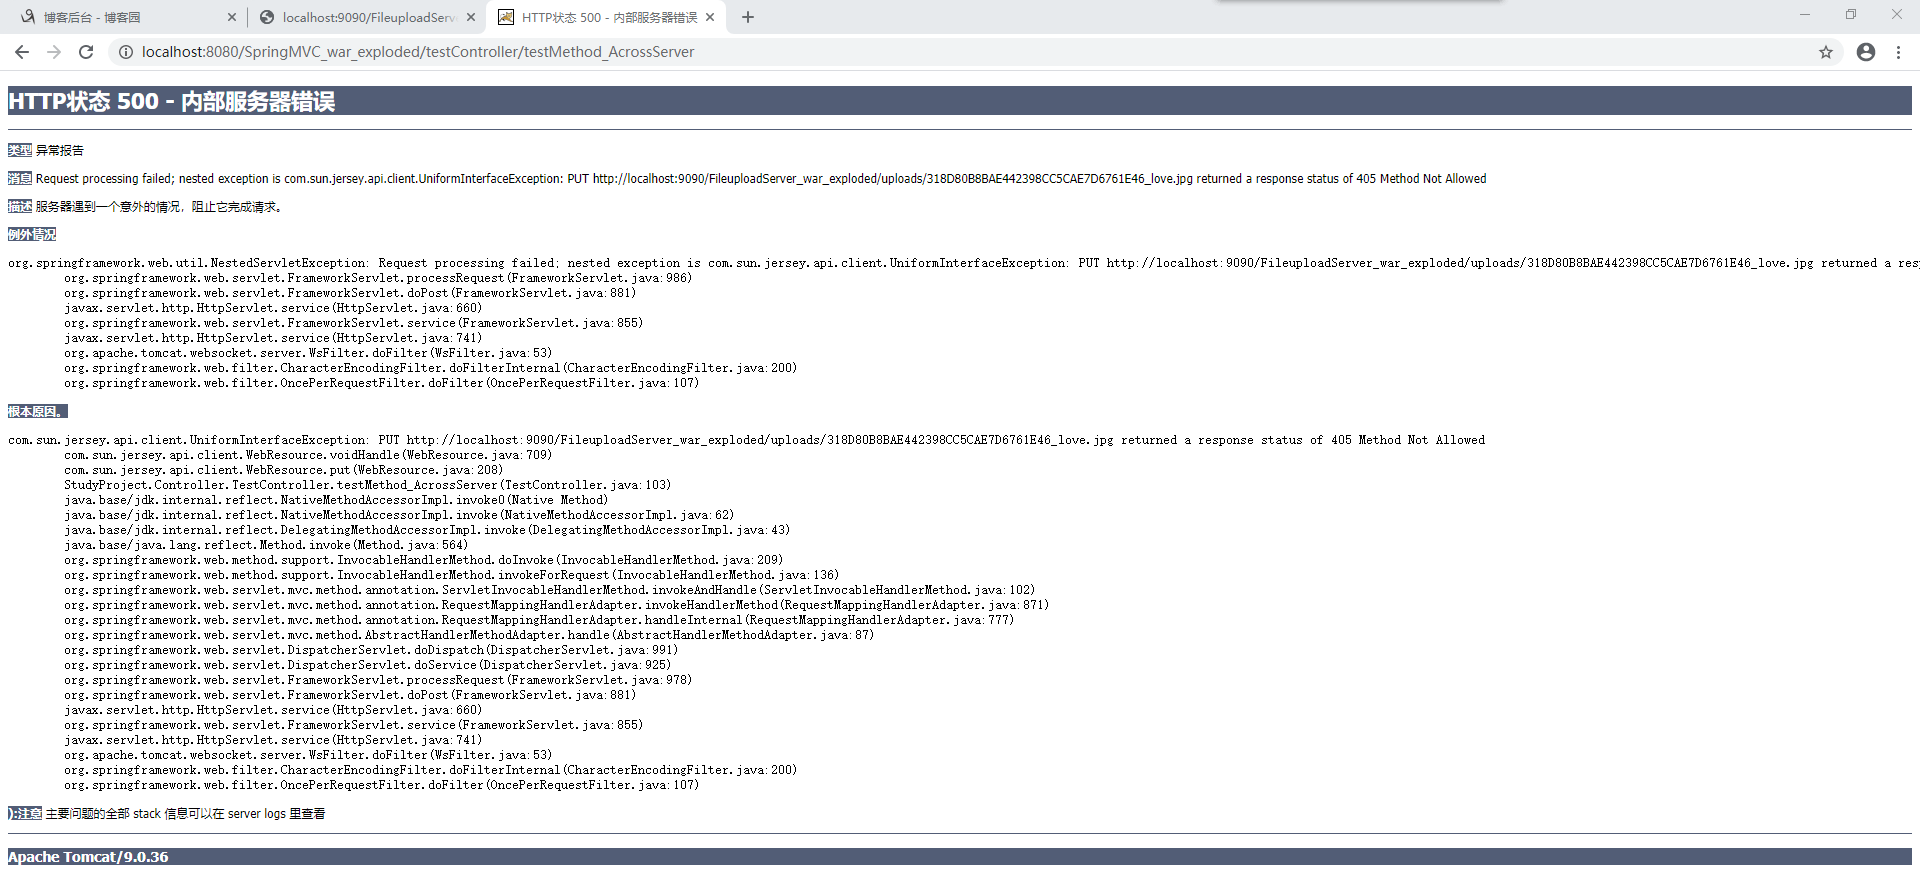
Task: Click the FrameworkServlet.processRequest(FrameworkServlet.java:978) line
Action: (x=378, y=680)
